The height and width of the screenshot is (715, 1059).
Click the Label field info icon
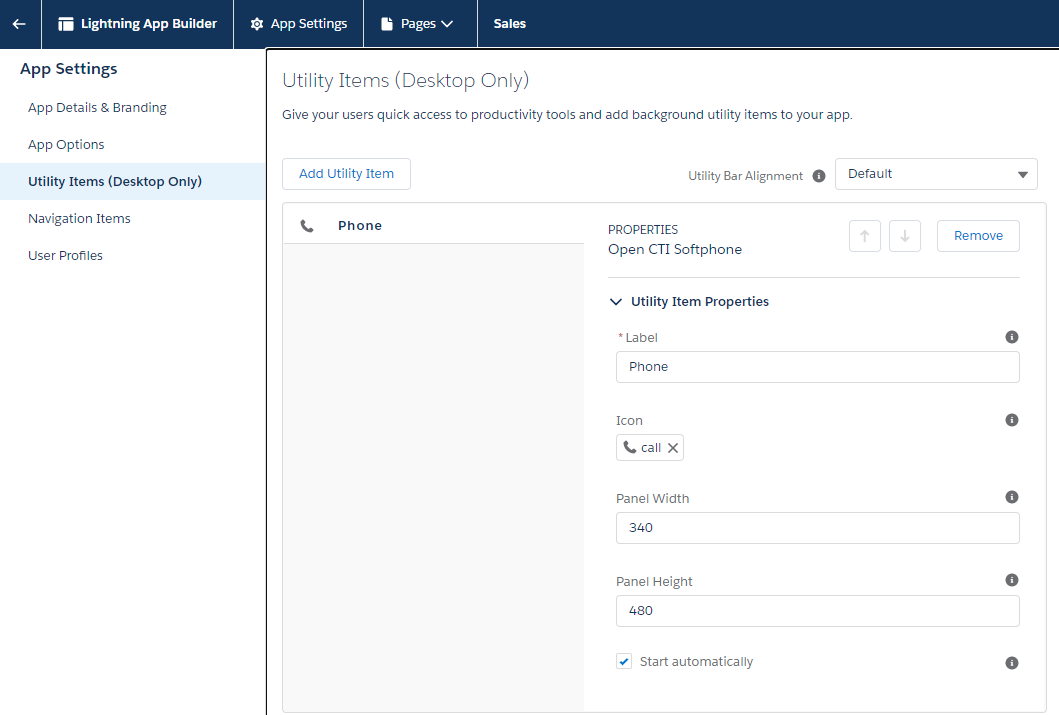[x=1011, y=337]
